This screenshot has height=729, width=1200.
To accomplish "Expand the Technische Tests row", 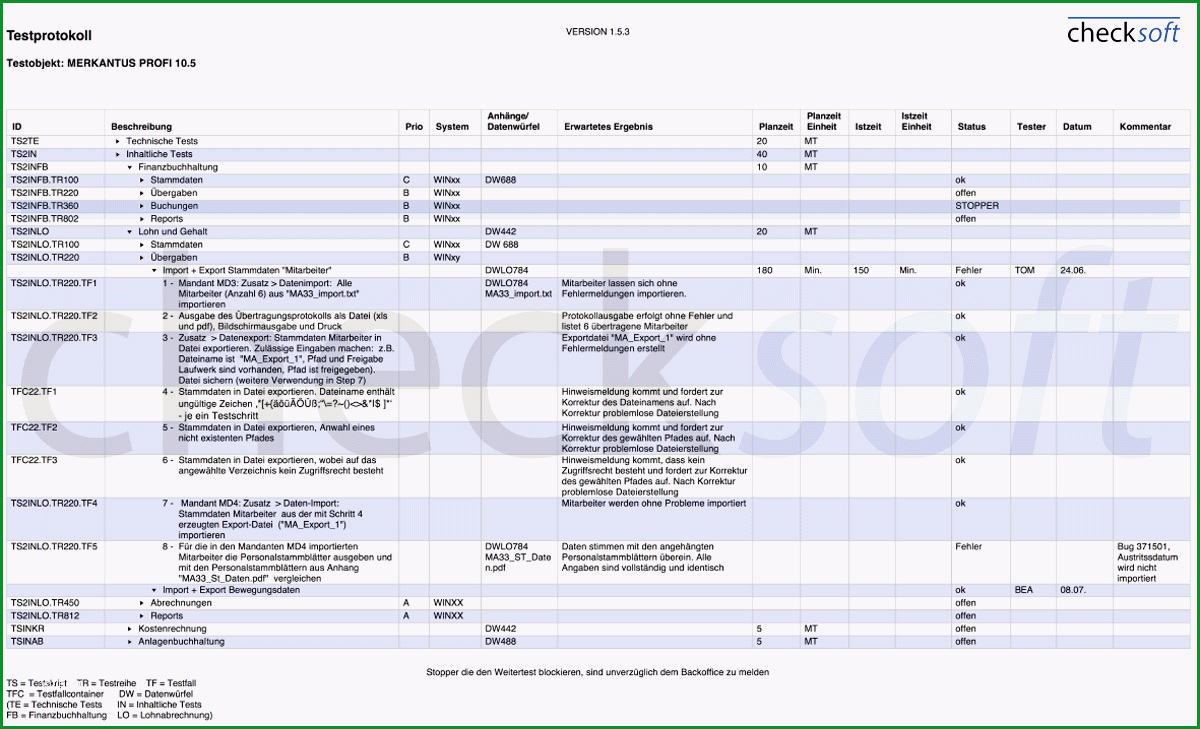I will point(118,142).
